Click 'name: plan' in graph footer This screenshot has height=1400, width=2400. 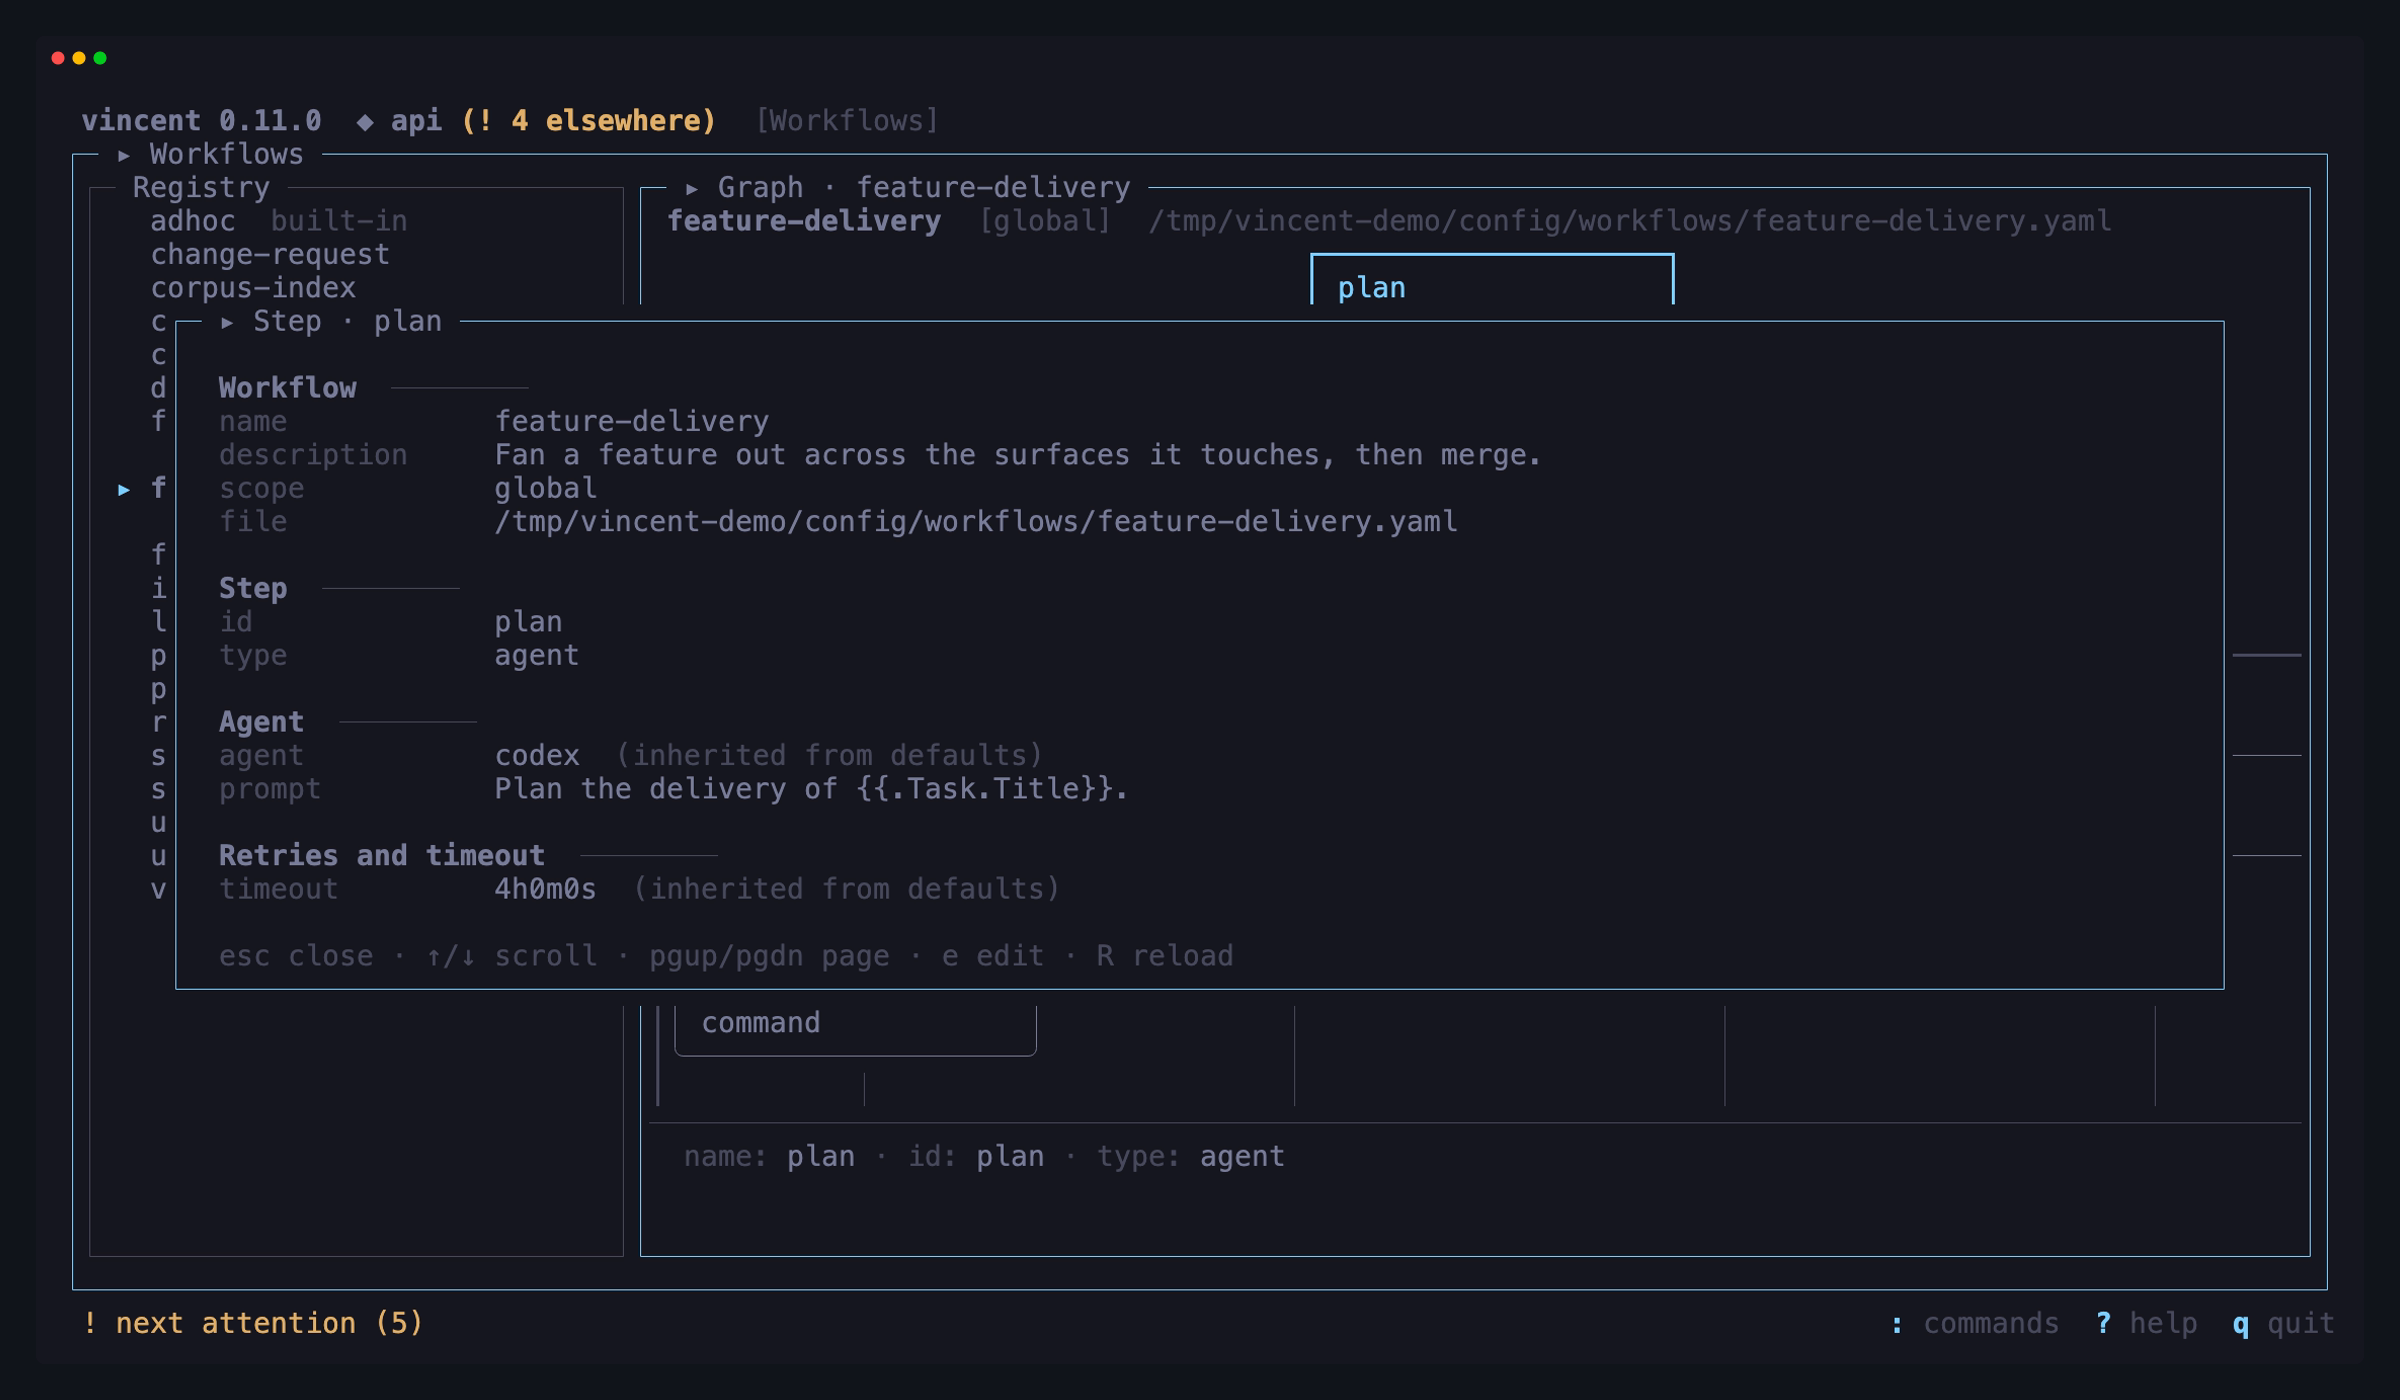pyautogui.click(x=769, y=1157)
